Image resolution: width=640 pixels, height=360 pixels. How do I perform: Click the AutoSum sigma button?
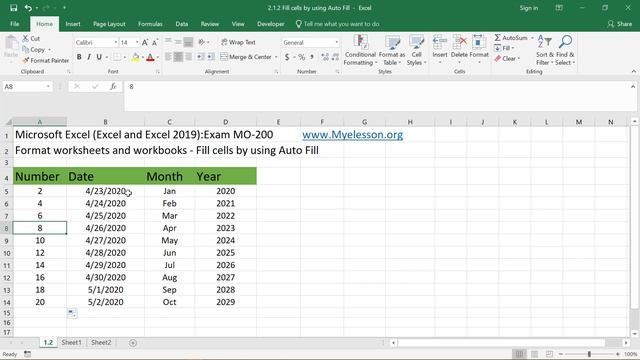(511, 38)
